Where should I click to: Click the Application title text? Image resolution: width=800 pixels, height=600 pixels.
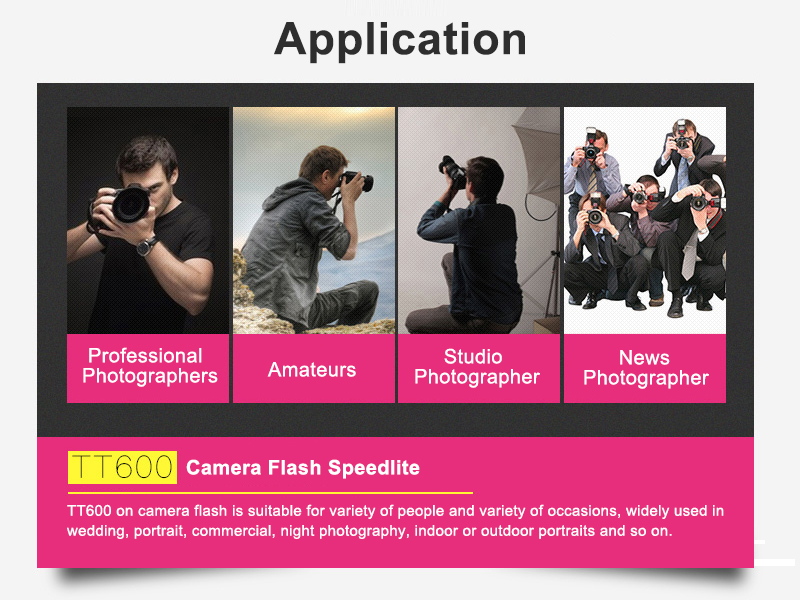point(401,40)
